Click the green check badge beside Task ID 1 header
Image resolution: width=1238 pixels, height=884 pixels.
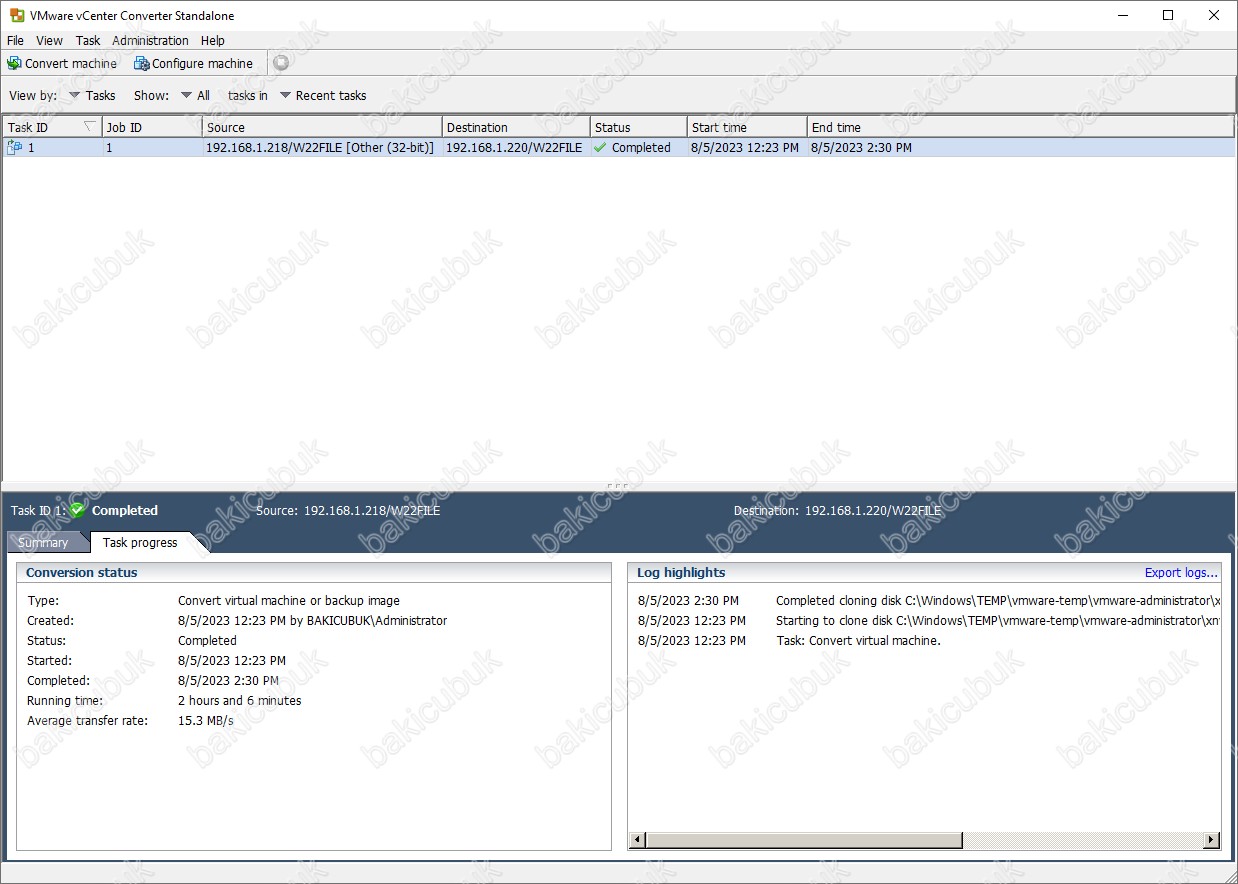point(77,510)
